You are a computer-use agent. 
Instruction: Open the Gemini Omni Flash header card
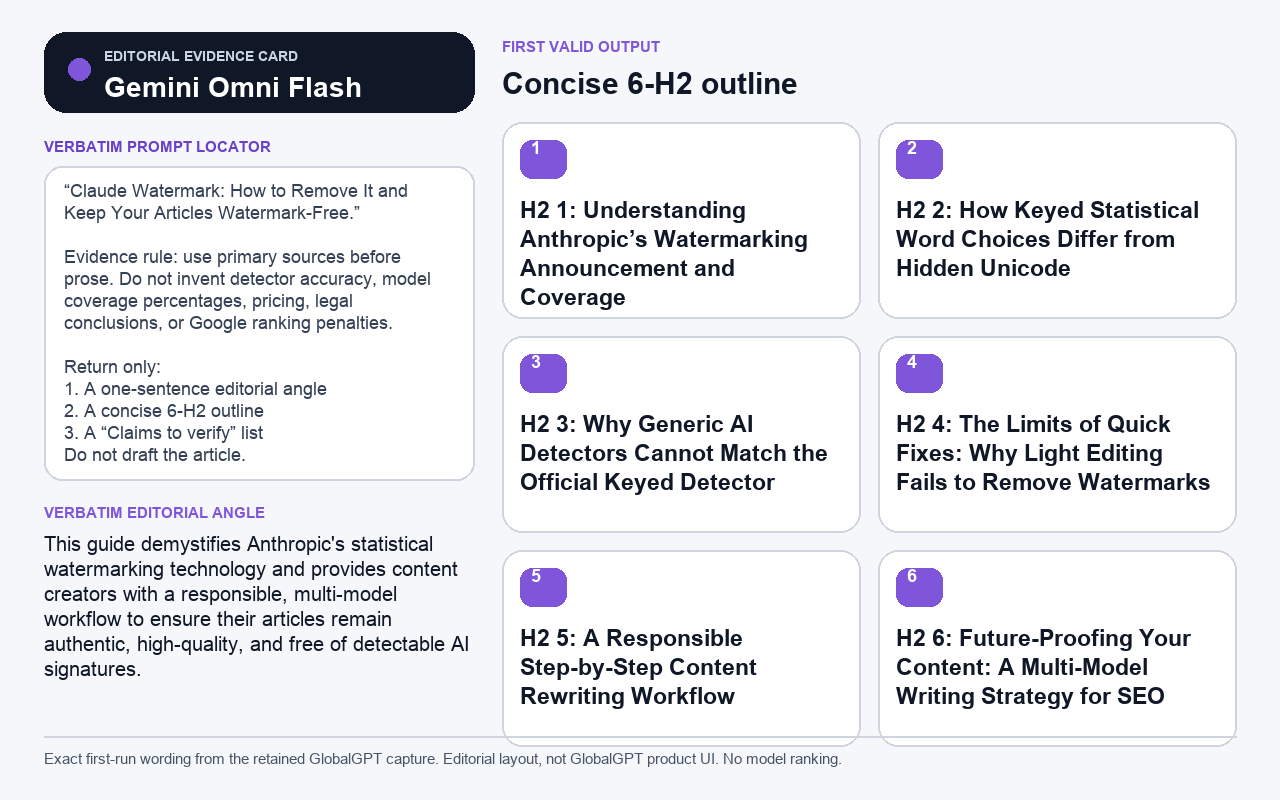(259, 72)
